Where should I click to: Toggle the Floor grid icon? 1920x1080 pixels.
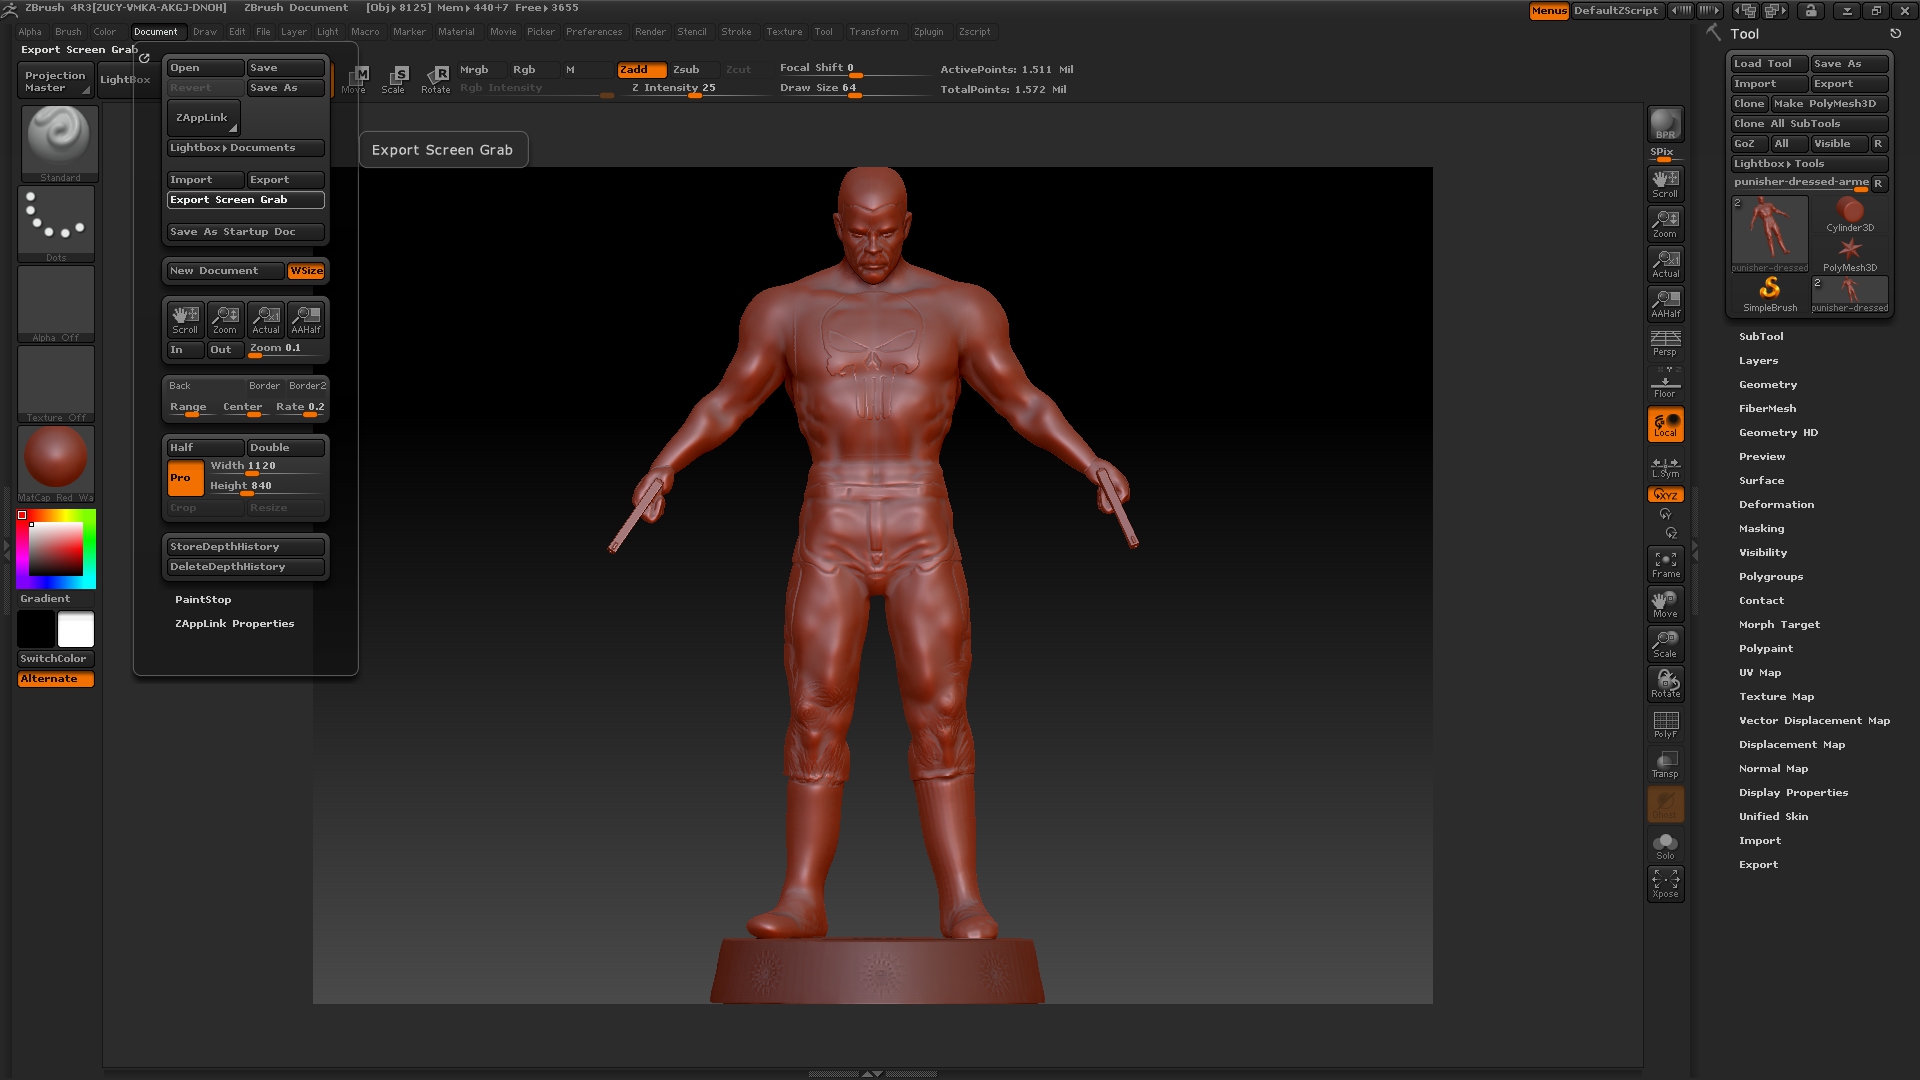(x=1665, y=384)
